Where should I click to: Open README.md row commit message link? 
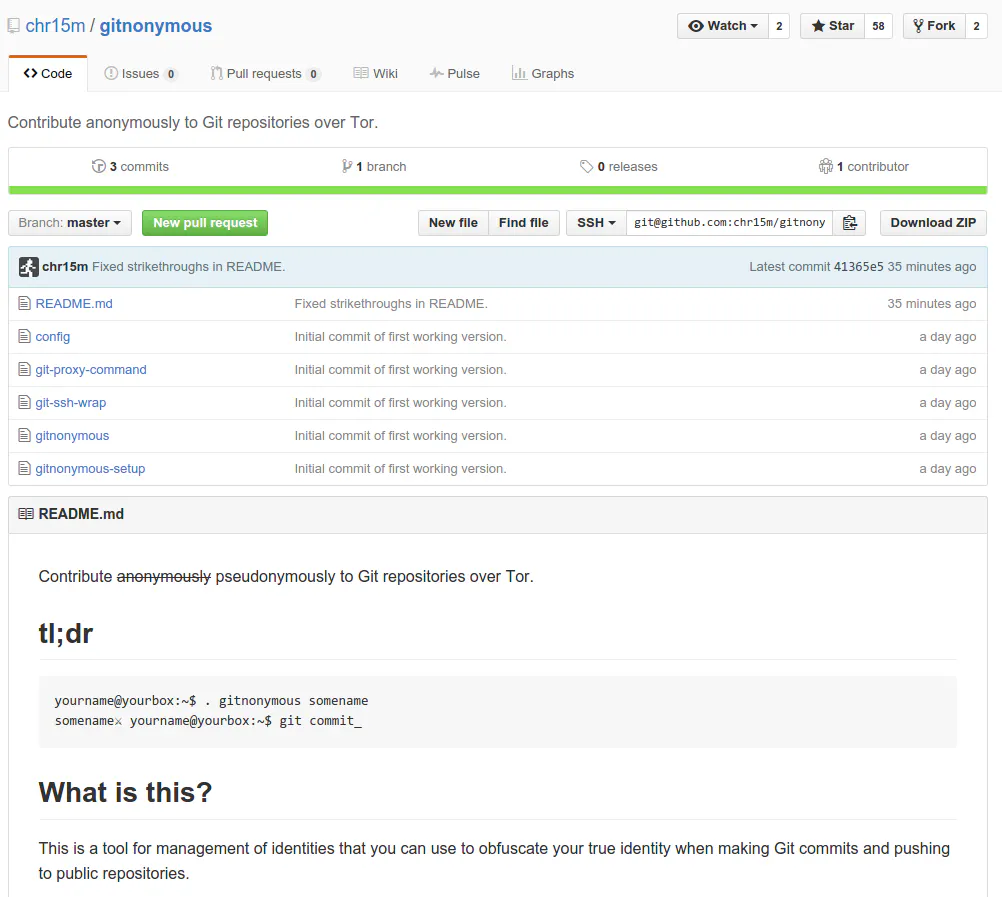(x=391, y=303)
